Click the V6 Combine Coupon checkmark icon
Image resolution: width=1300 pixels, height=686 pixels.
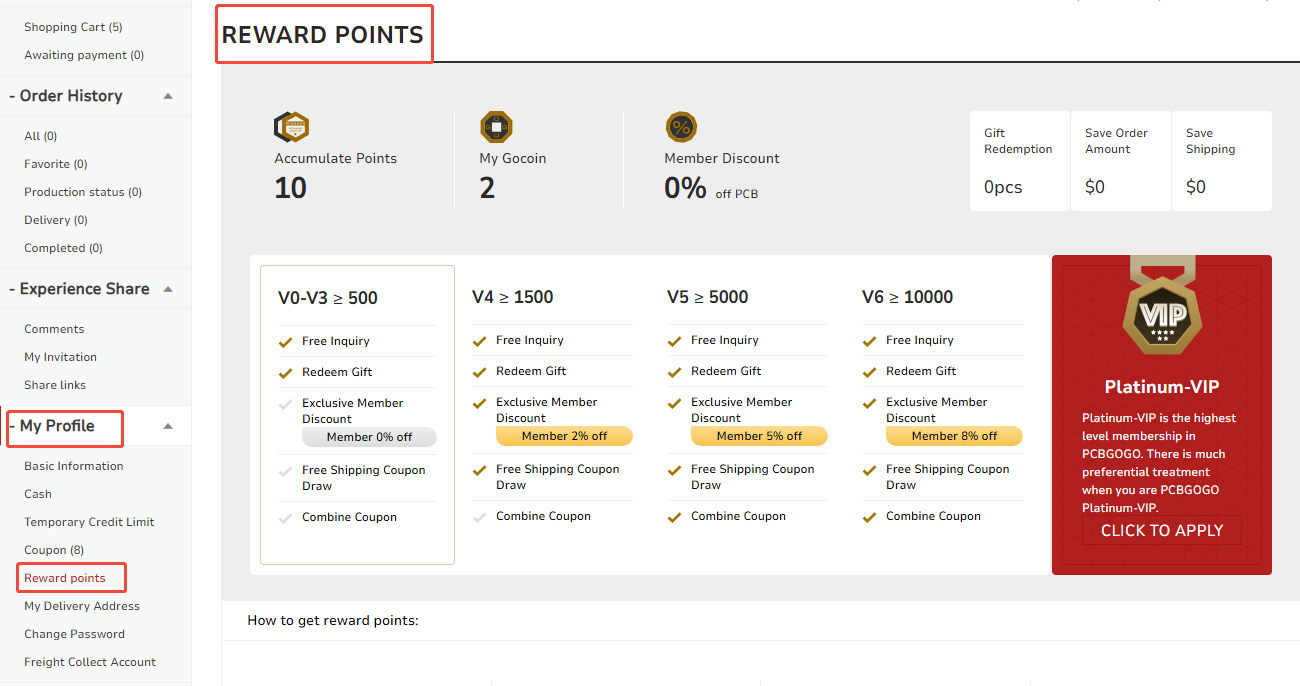tap(869, 517)
